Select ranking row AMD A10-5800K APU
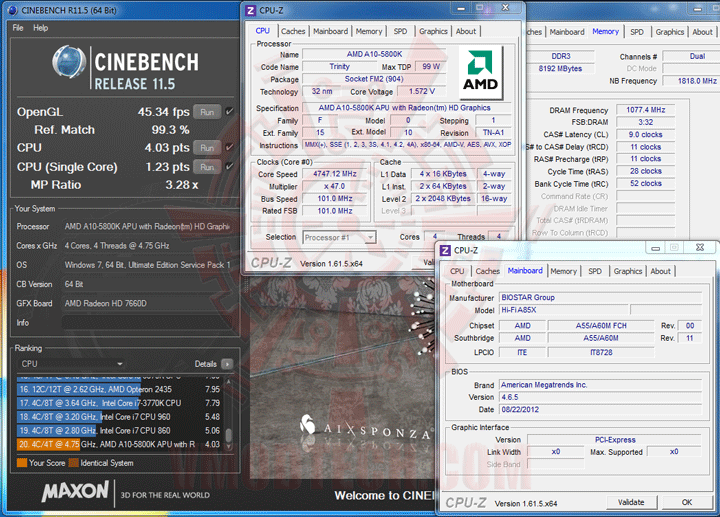Screen dimensions: 720x517 pos(120,444)
